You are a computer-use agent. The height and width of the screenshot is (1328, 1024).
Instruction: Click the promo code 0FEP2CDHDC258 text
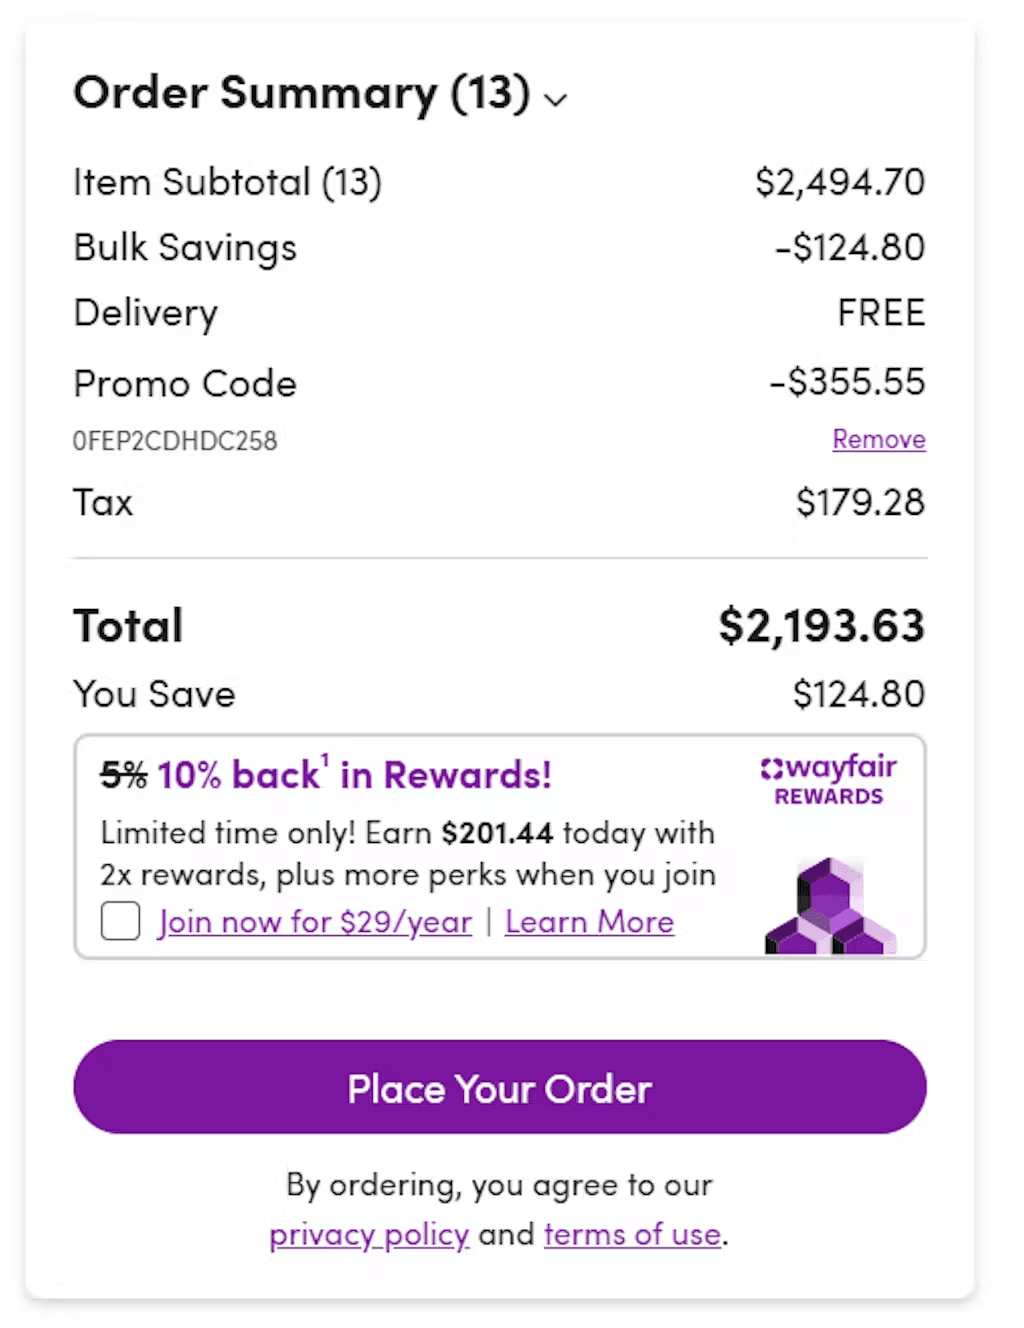[176, 440]
